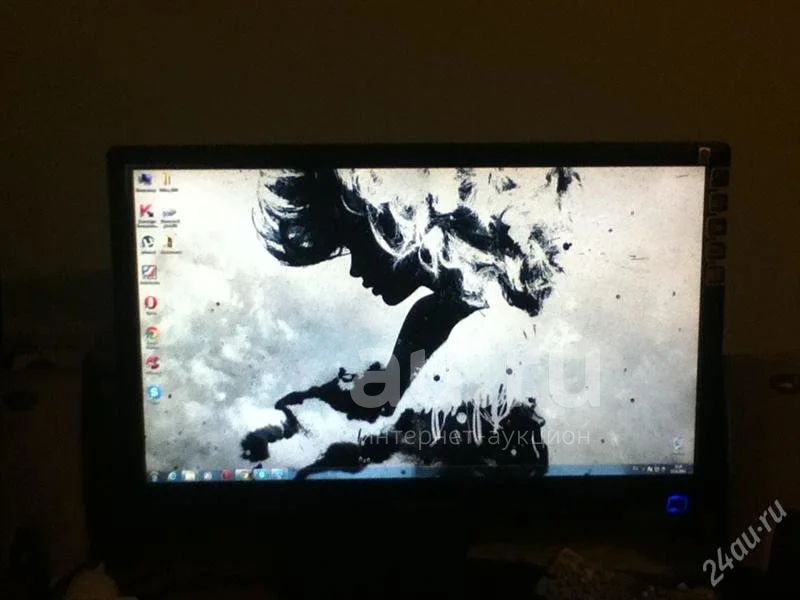Click the Chrome taskbar button
The width and height of the screenshot is (800, 600).
tap(243, 475)
